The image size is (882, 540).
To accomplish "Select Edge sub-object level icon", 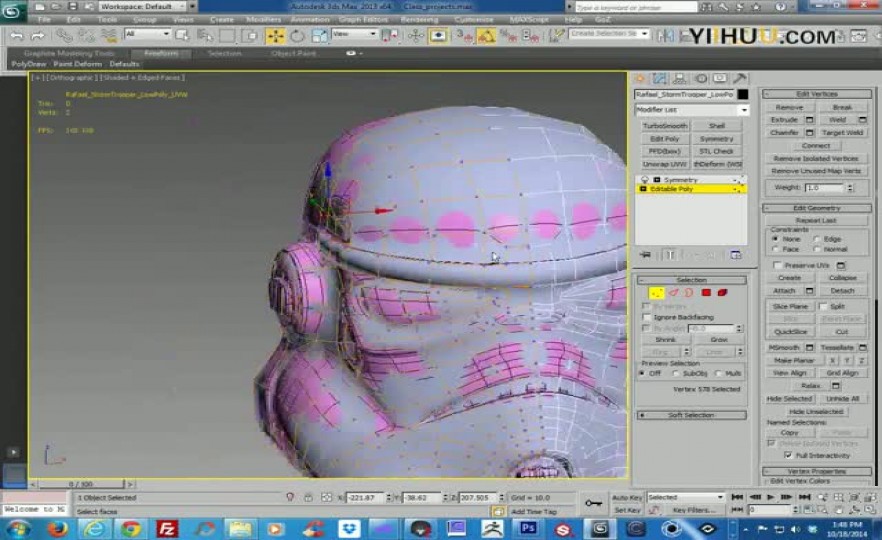I will pyautogui.click(x=674, y=292).
